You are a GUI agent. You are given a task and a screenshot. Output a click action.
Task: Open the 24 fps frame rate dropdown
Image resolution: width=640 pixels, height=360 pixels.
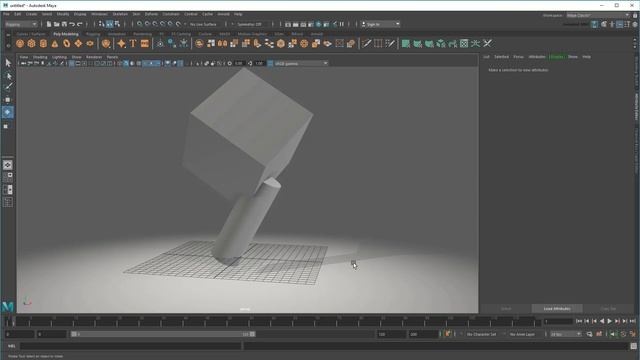click(566, 334)
